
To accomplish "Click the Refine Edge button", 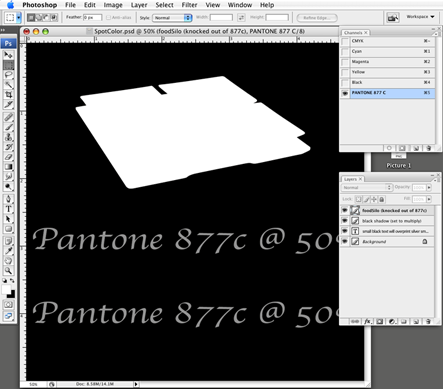I will point(317,18).
